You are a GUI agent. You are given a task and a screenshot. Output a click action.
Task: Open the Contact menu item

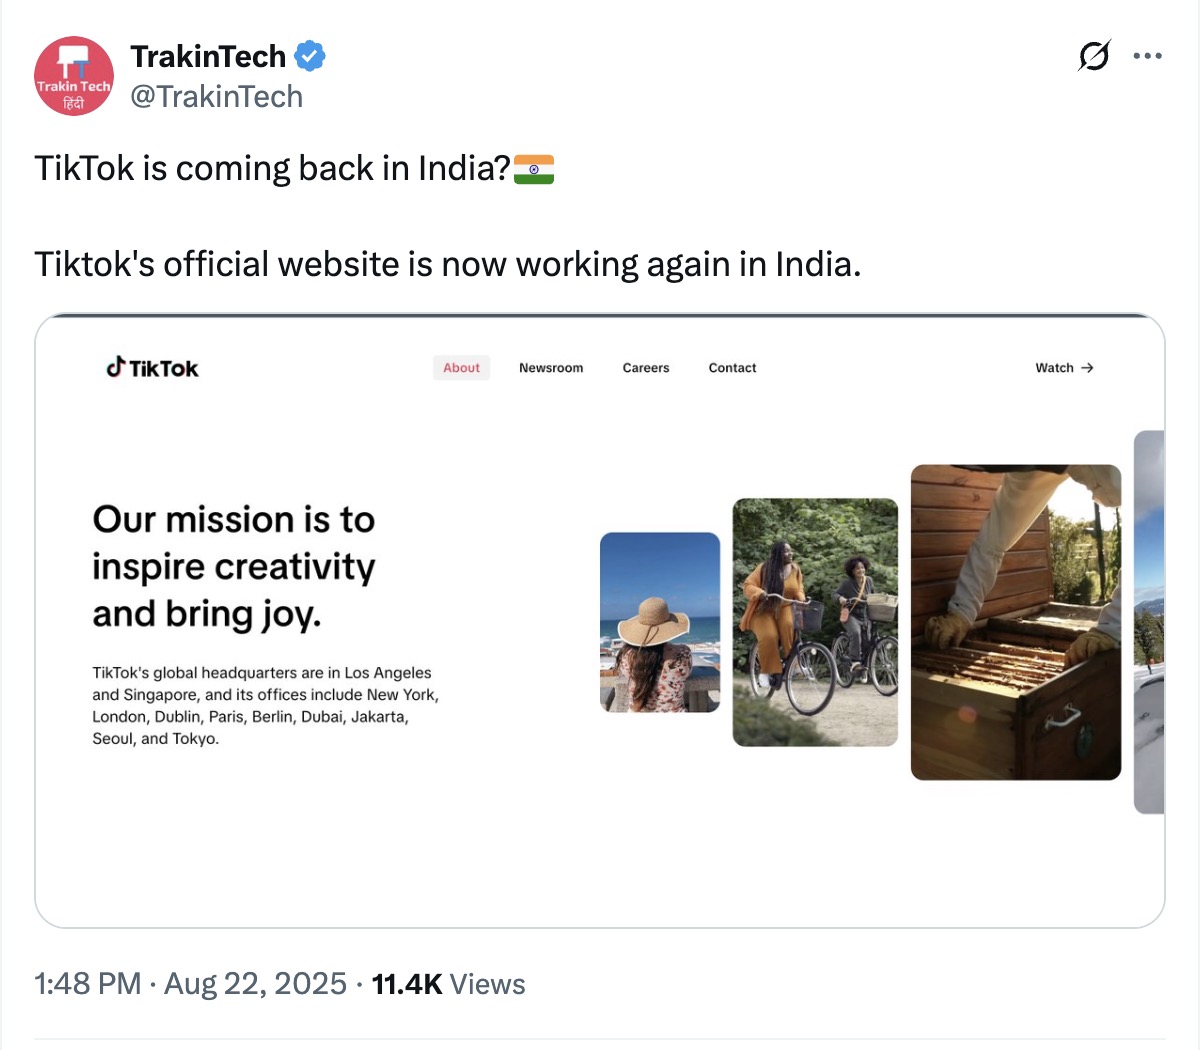[x=732, y=368]
